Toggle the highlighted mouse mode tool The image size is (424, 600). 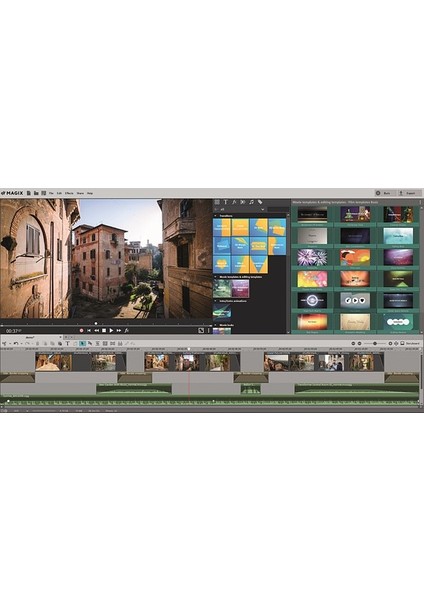[x=82, y=344]
